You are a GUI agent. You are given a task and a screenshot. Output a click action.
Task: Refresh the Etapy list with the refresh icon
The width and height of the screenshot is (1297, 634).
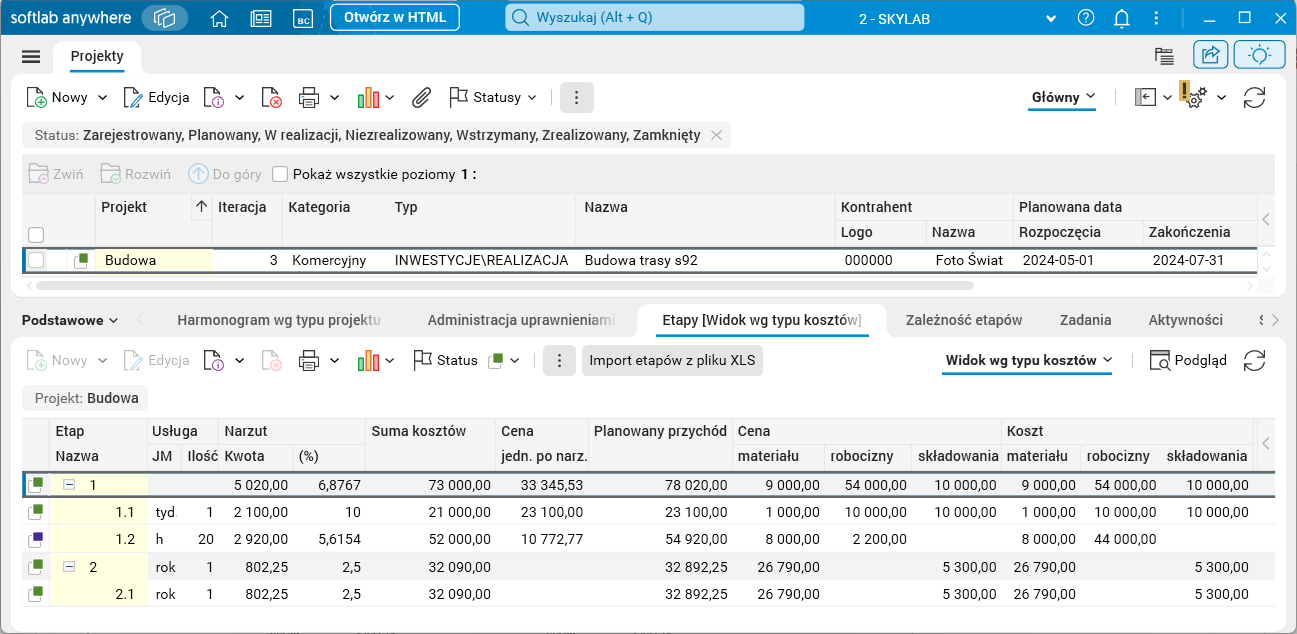pos(1255,362)
